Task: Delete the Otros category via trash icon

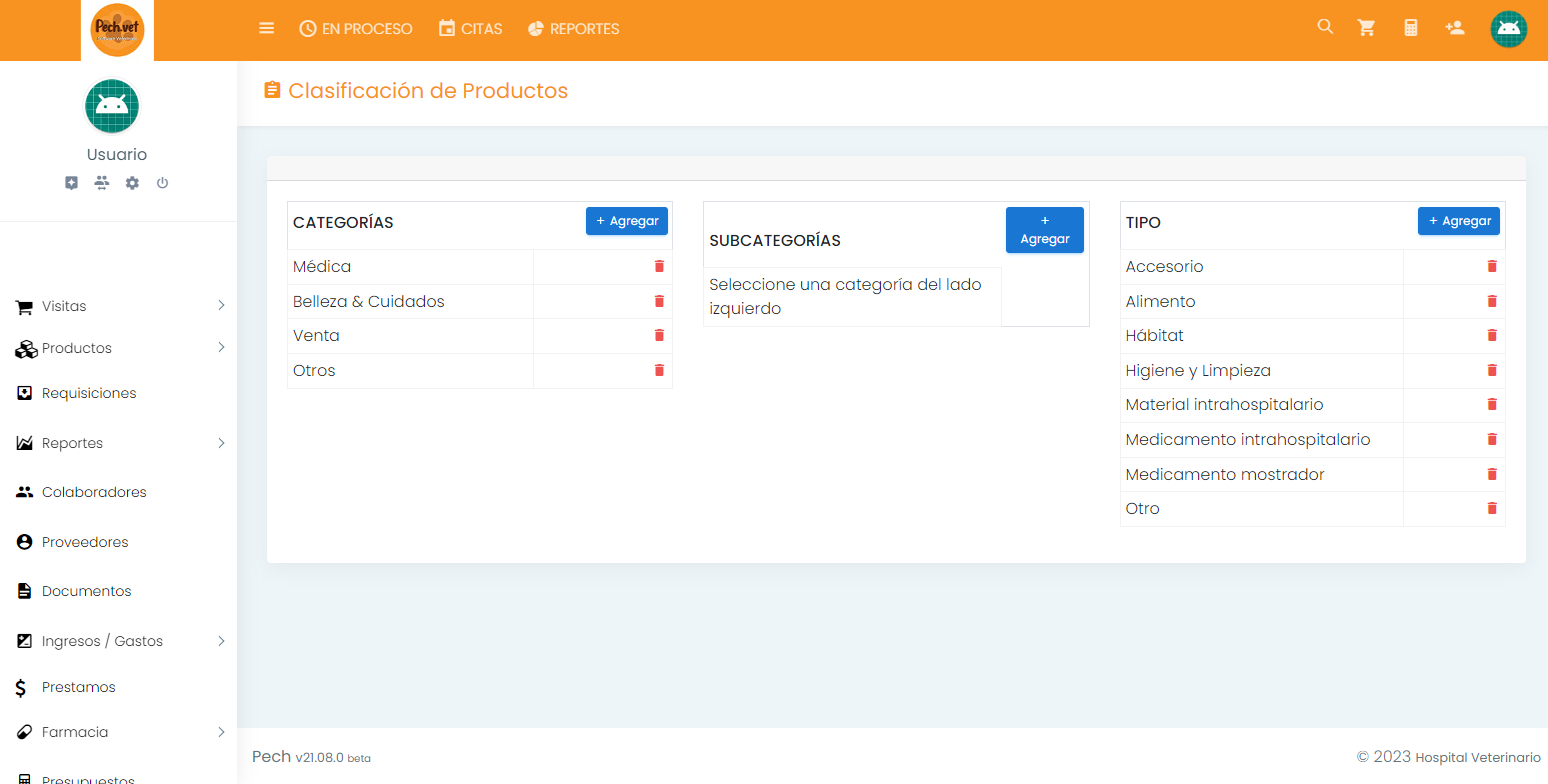Action: click(x=659, y=370)
